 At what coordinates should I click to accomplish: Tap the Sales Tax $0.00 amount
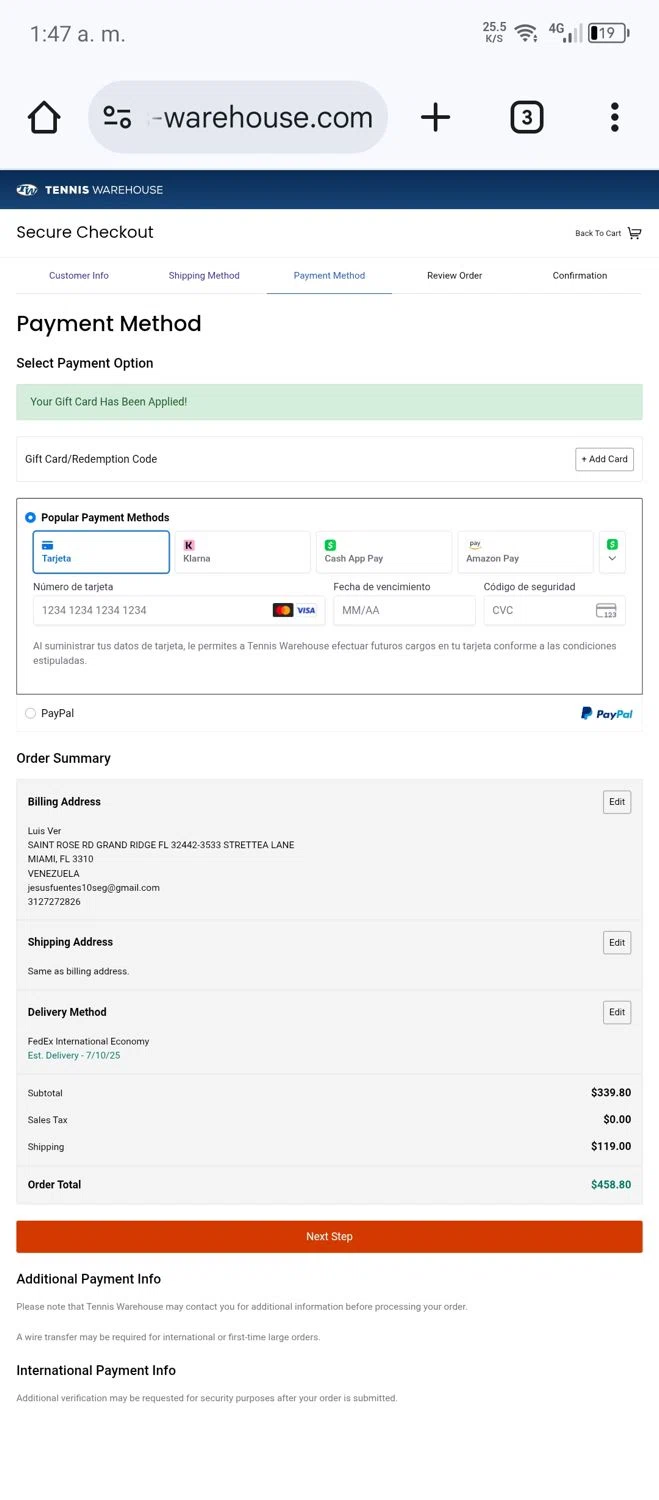617,1120
